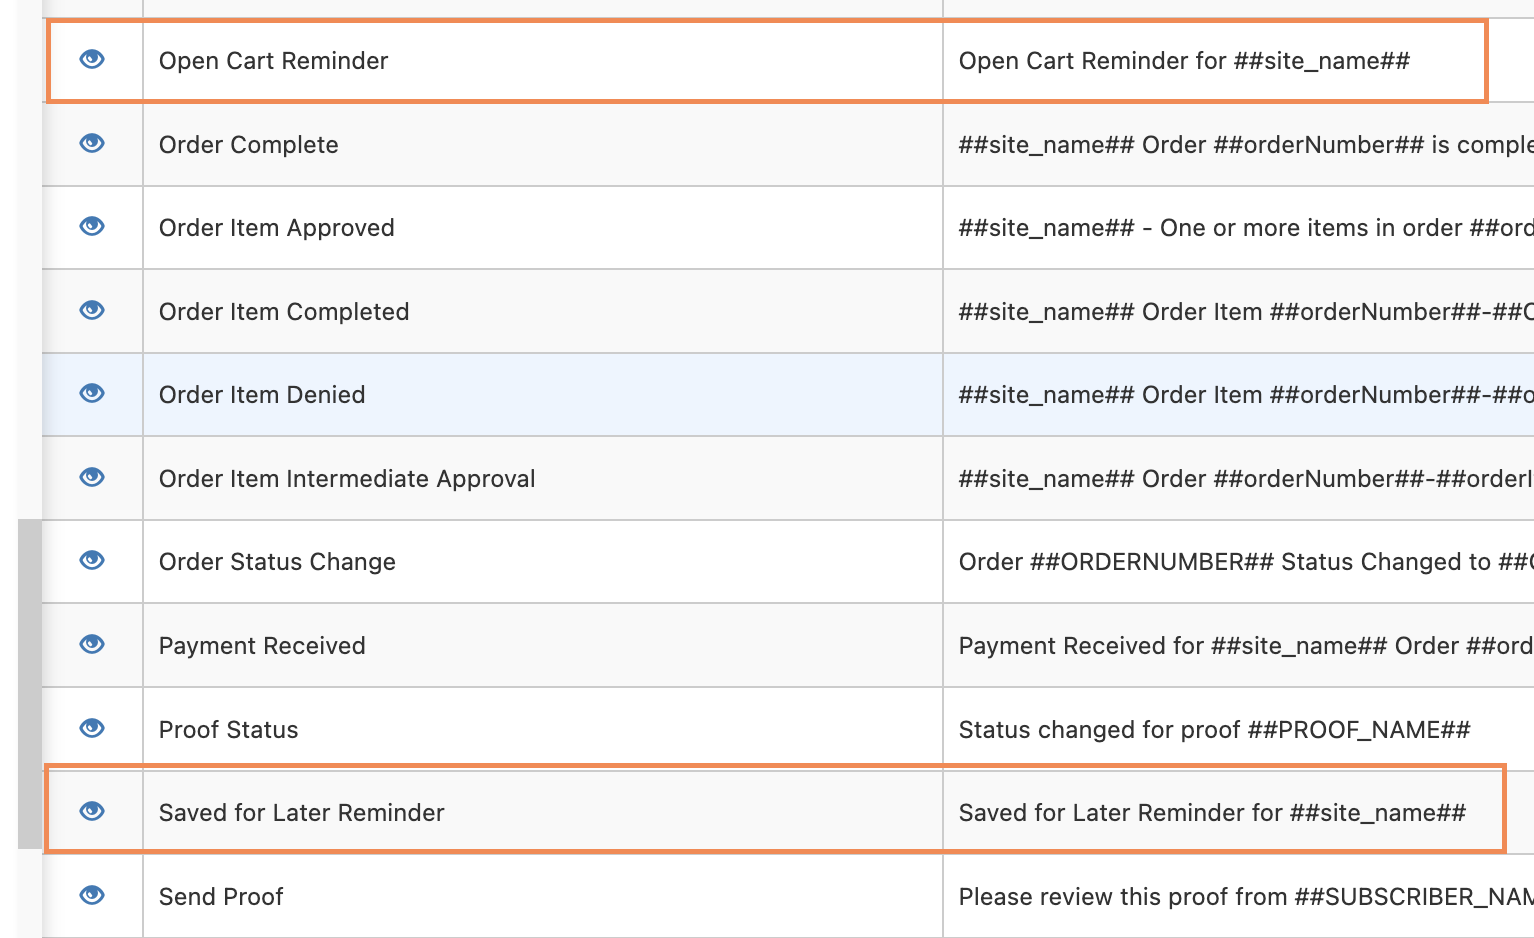Click the eye icon beside Proof Status
Screen dimensions: 1534x938
92,728
